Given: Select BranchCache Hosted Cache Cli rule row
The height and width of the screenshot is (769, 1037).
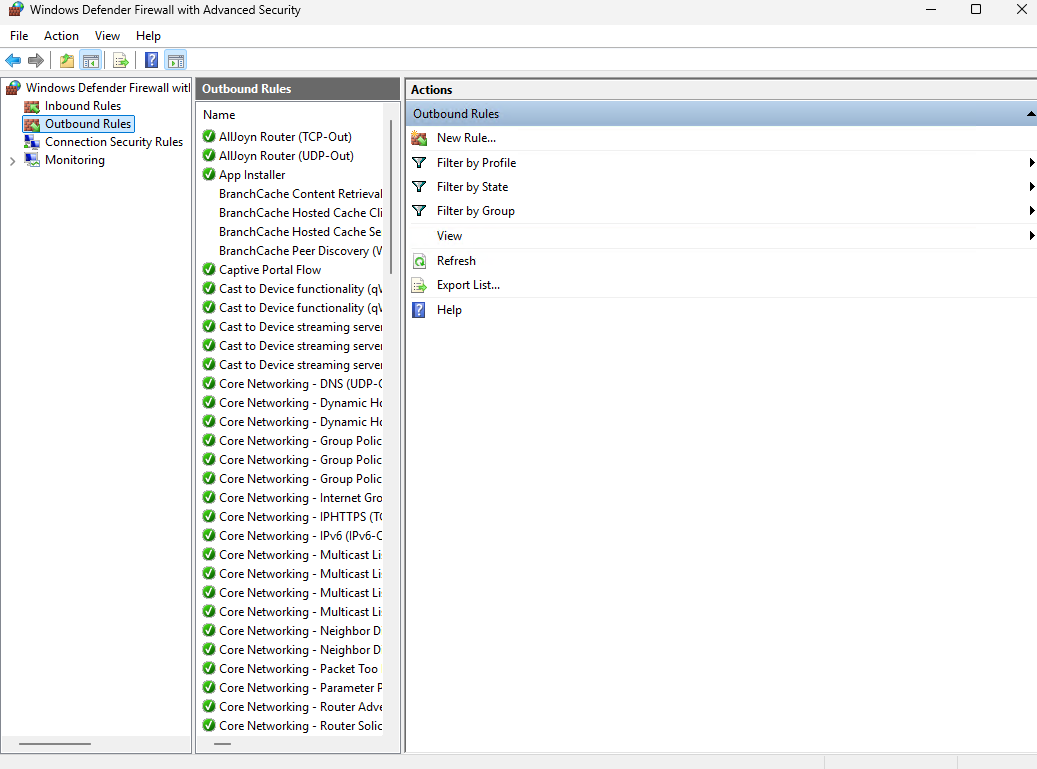Looking at the screenshot, I should click(300, 213).
